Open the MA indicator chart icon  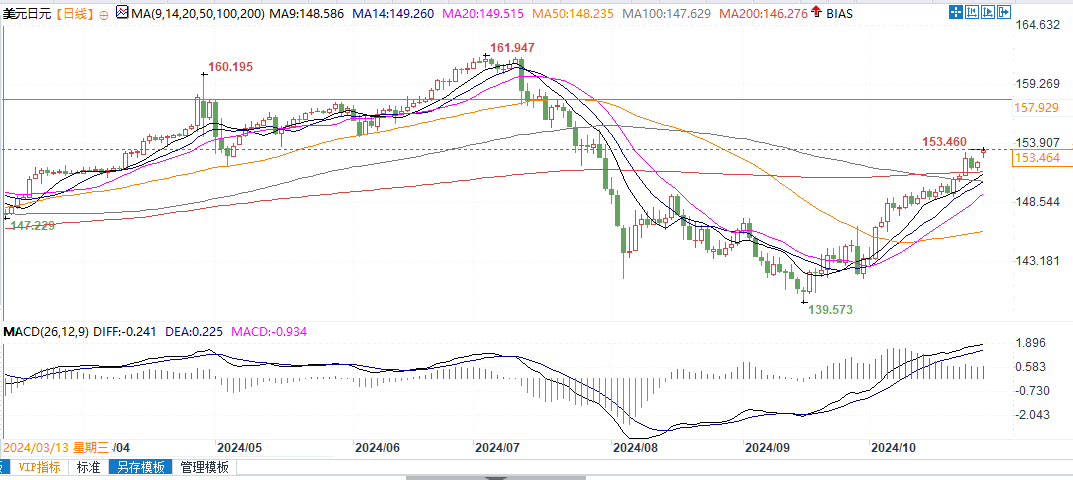[121, 14]
